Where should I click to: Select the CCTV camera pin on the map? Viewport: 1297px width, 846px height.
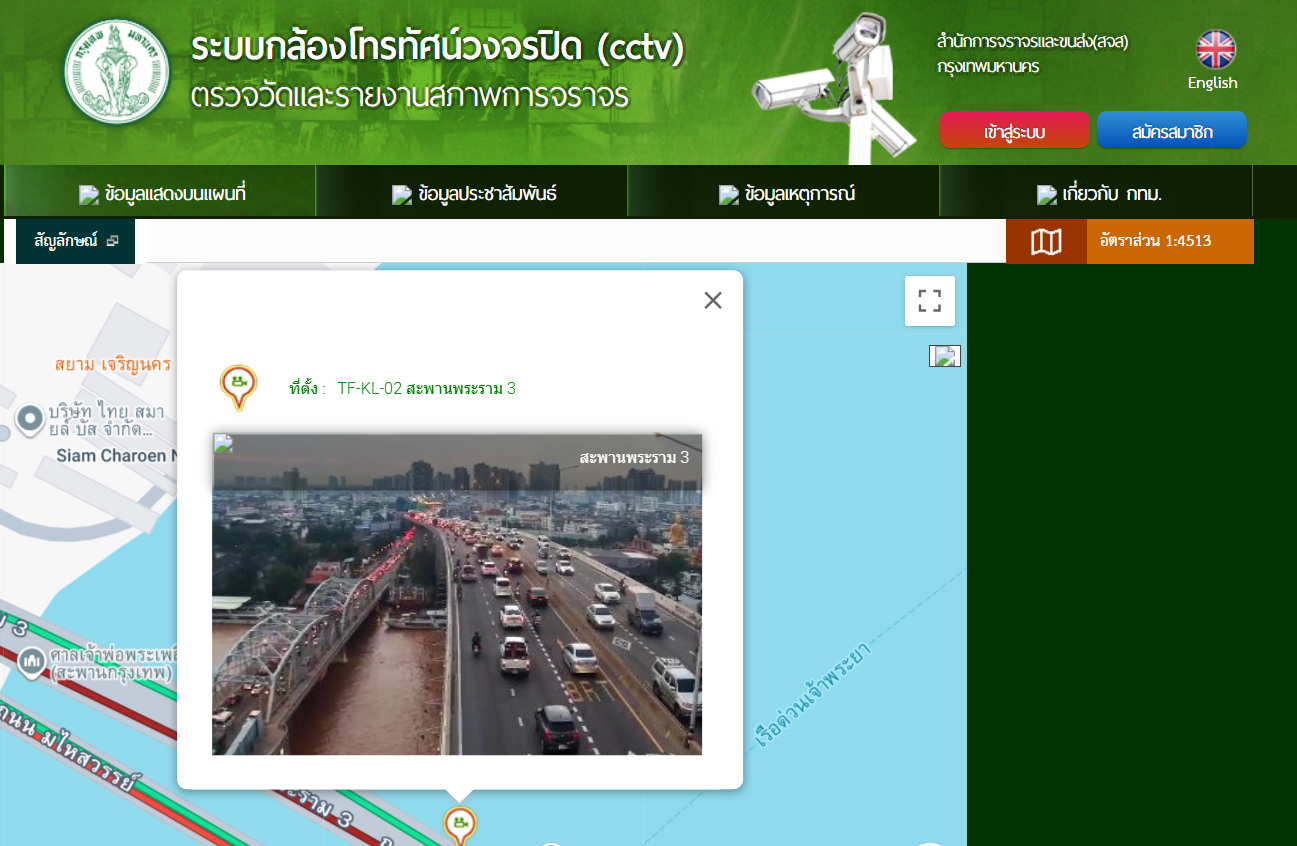(x=459, y=825)
